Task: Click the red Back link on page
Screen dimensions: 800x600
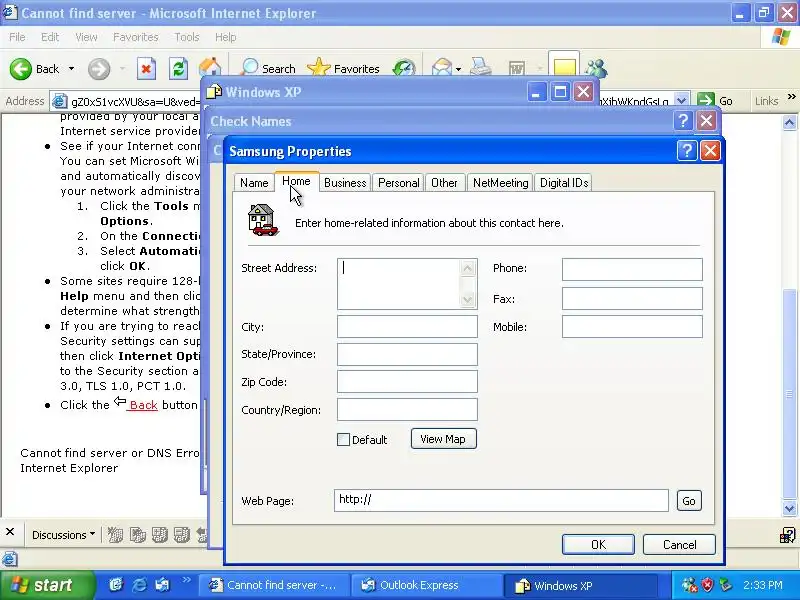Action: (x=143, y=405)
